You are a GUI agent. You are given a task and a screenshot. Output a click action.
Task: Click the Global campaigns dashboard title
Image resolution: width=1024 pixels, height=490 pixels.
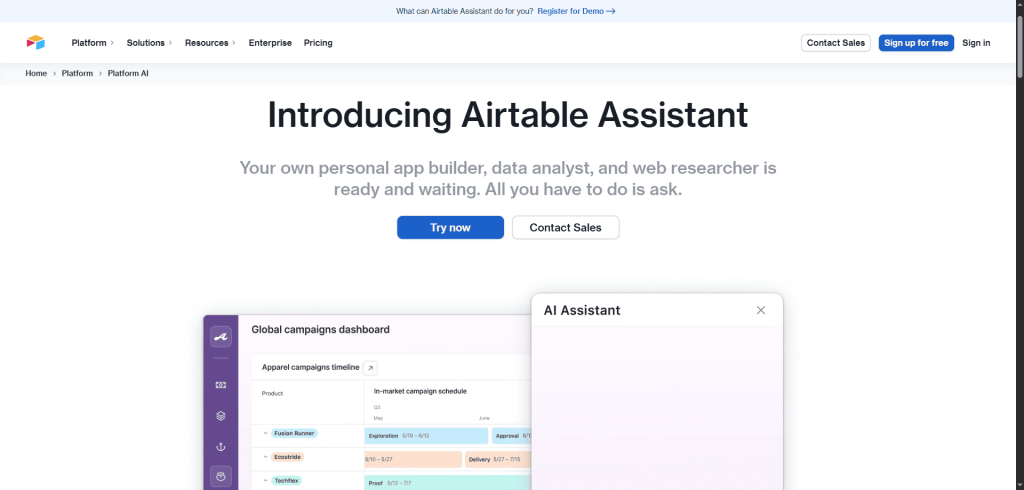320,329
